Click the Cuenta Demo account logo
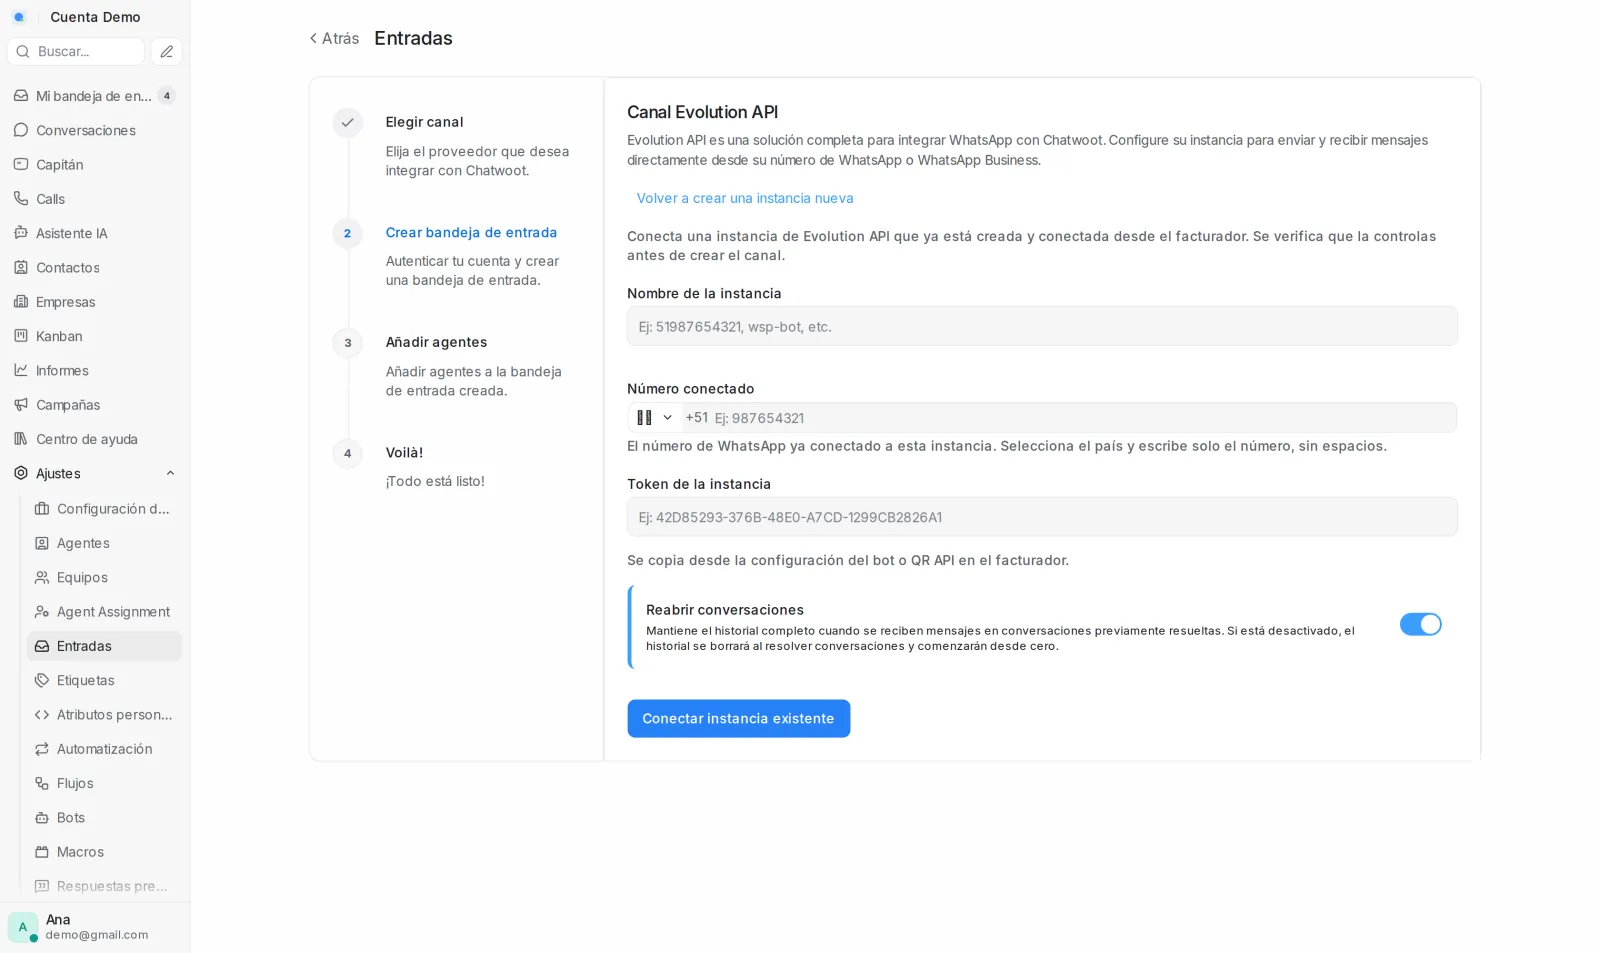The width and height of the screenshot is (1600, 953). 19,17
